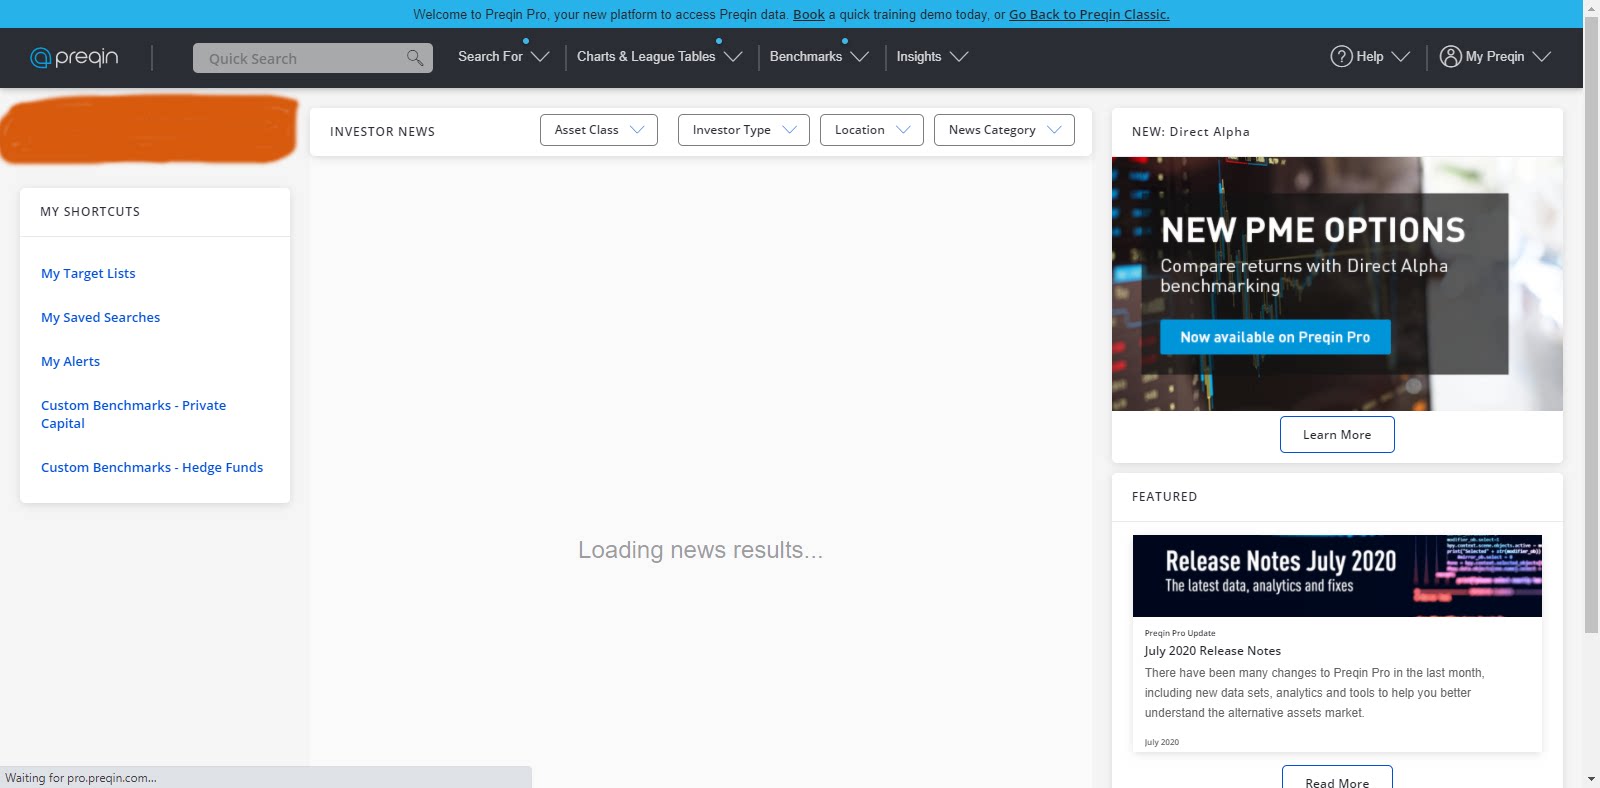Open the Release Notes July 2020 thumbnail
The width and height of the screenshot is (1600, 788).
click(1337, 576)
